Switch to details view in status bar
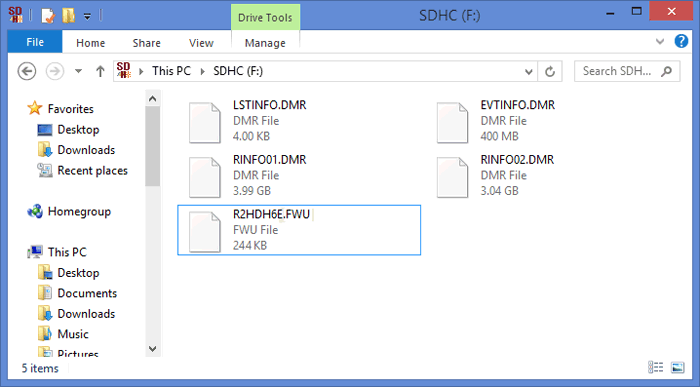Screen dimensions: 700x387 (x=655, y=367)
